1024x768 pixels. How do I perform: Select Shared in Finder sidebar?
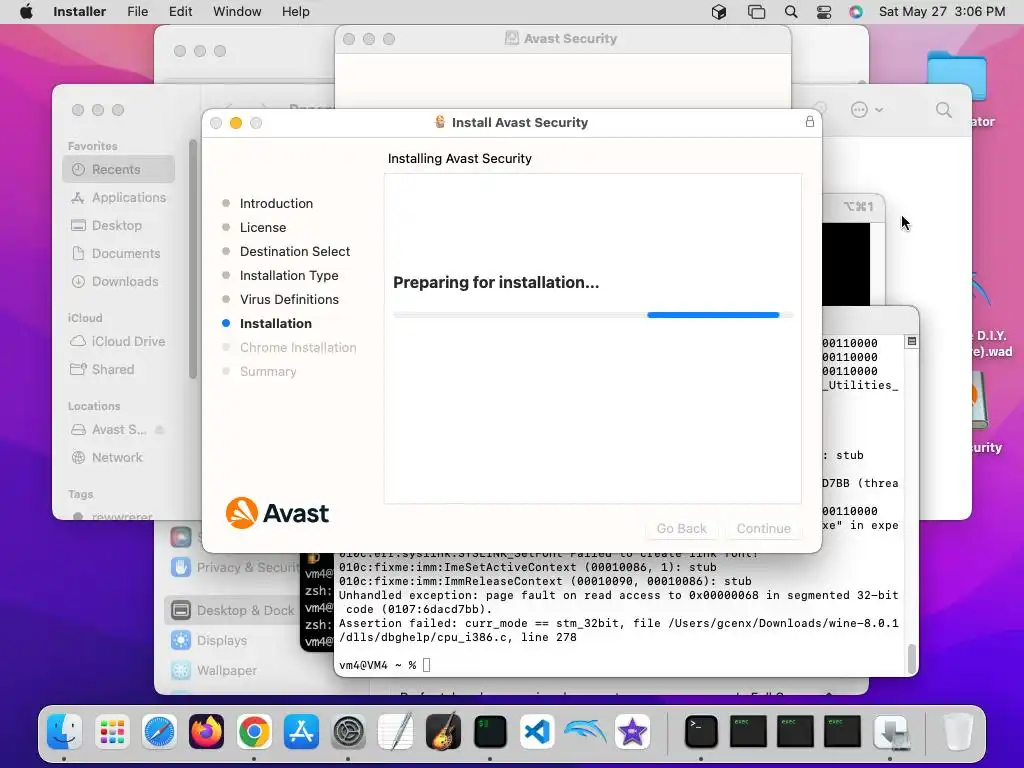tap(119, 370)
